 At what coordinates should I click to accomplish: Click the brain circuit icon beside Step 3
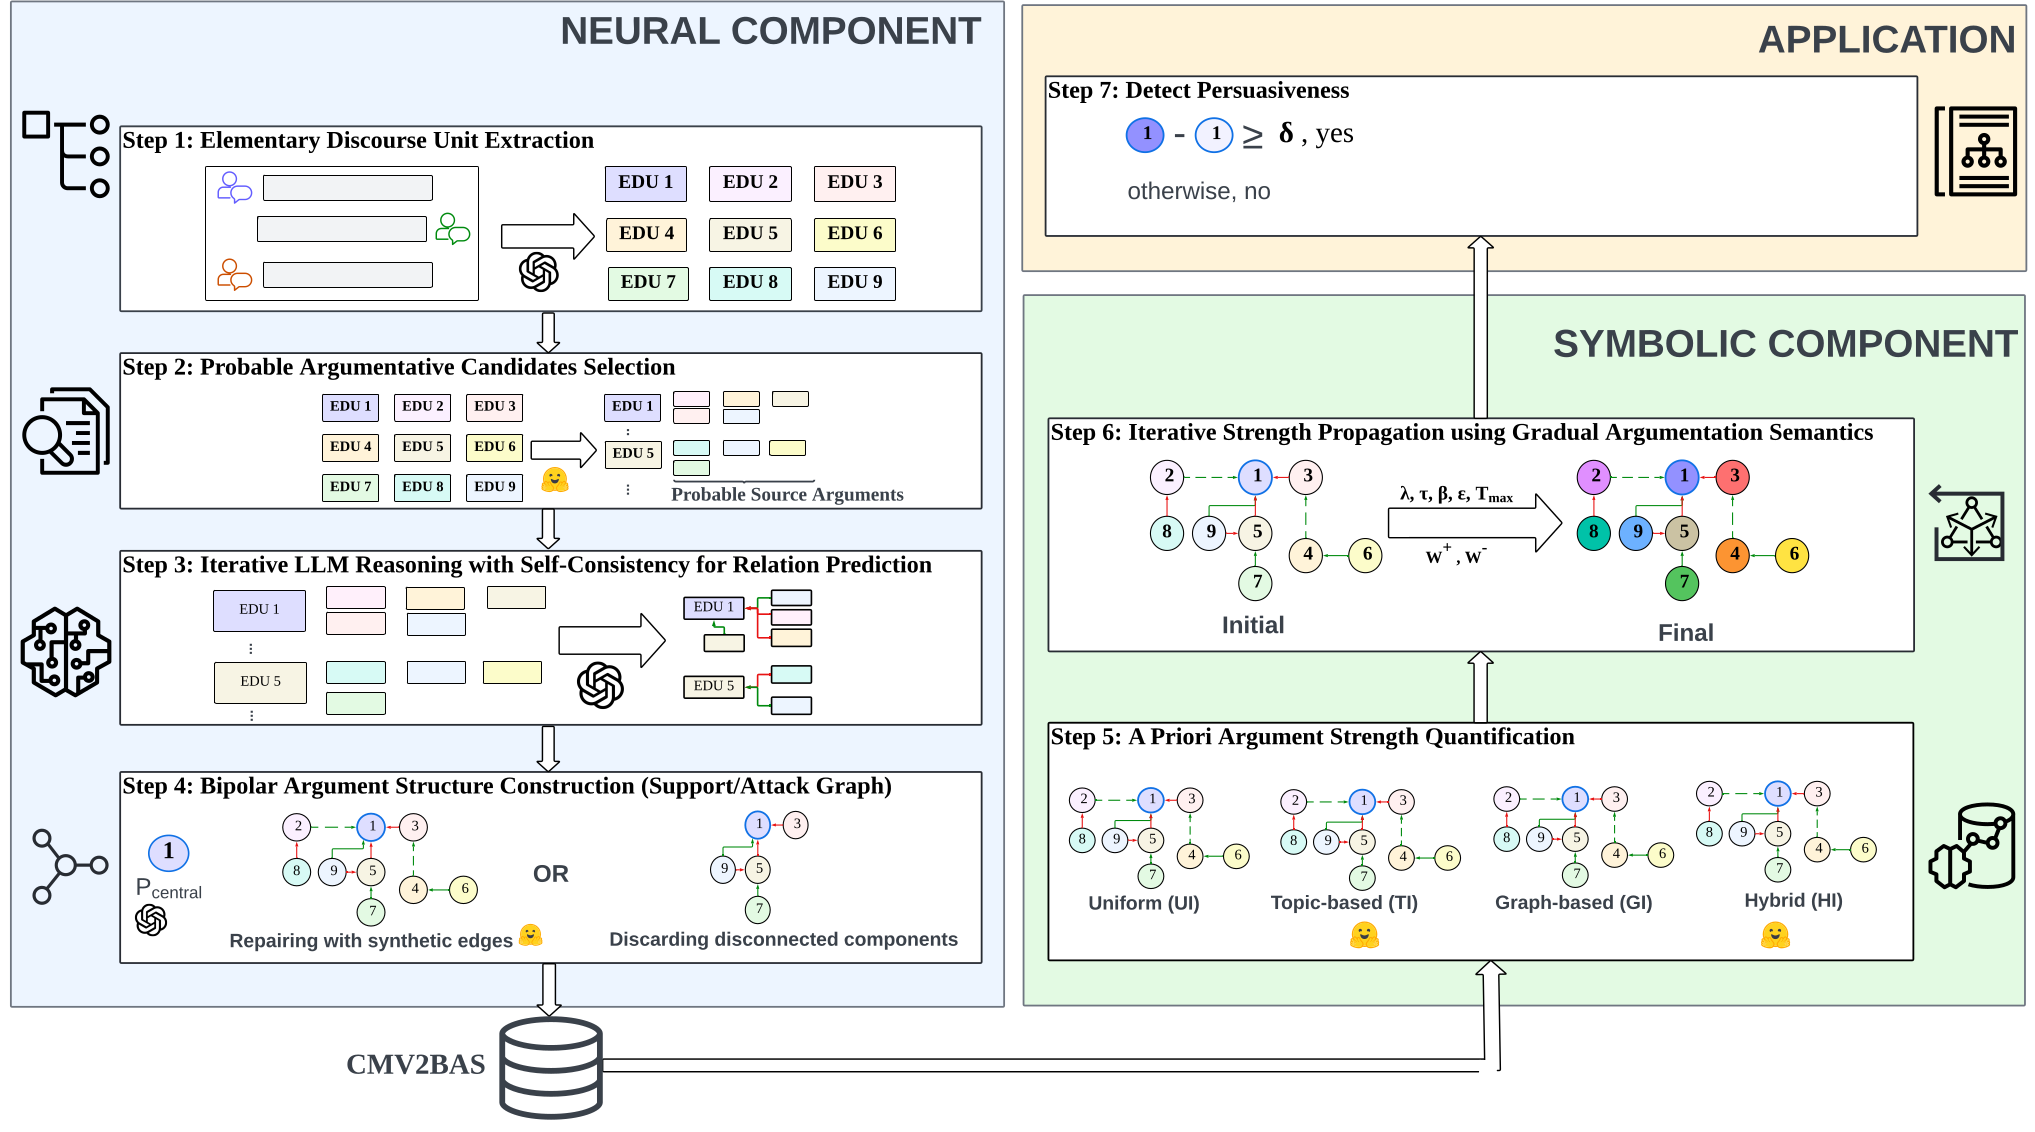pyautogui.click(x=66, y=652)
